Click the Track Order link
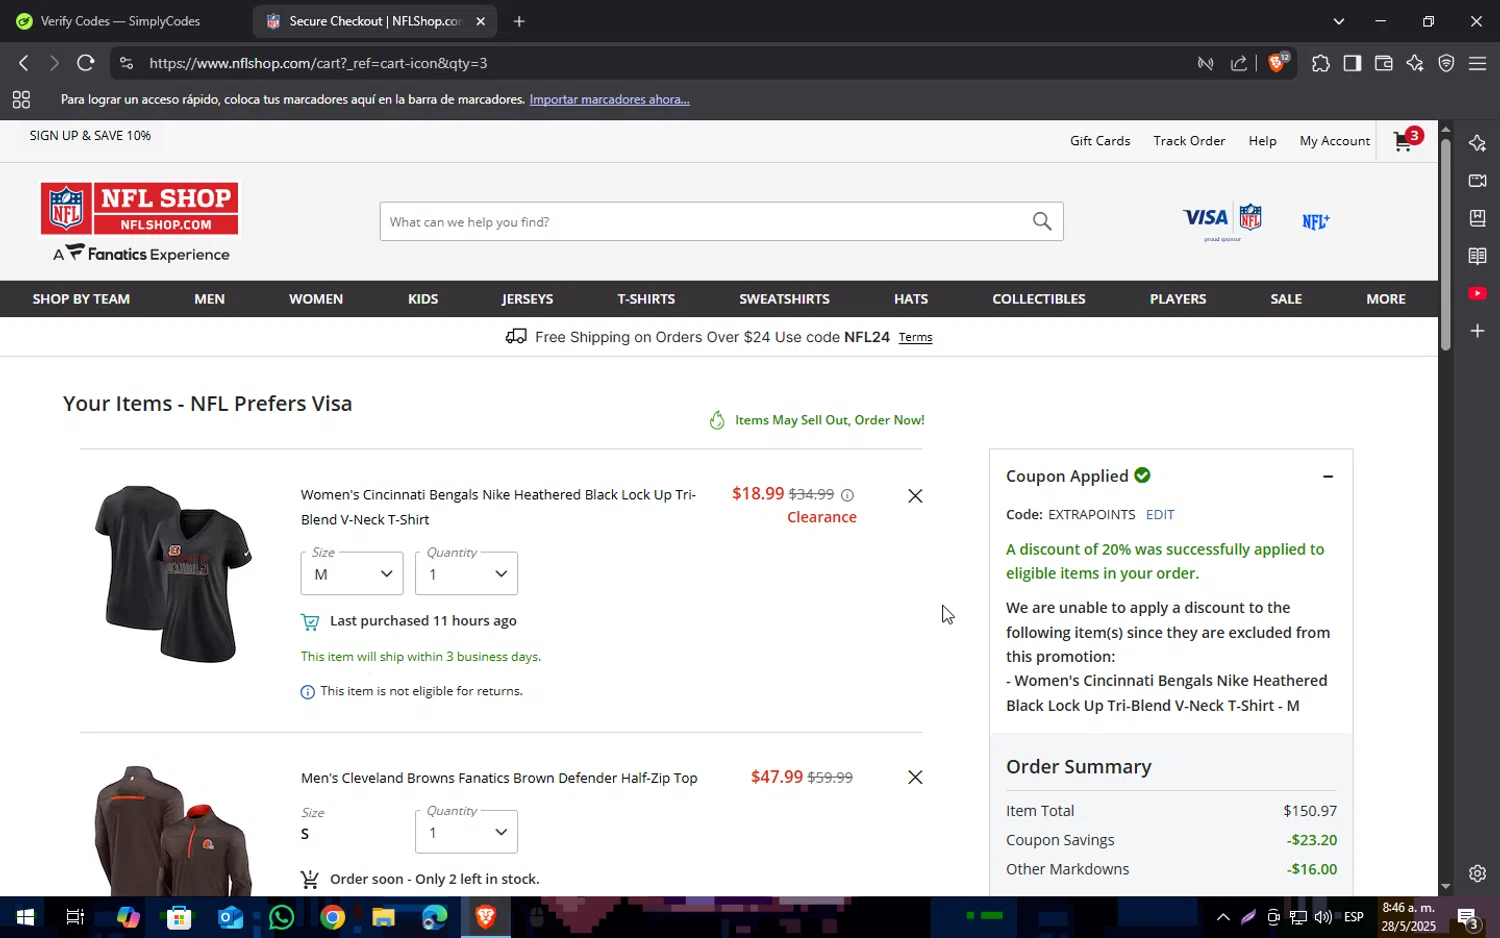1500x938 pixels. [x=1189, y=141]
